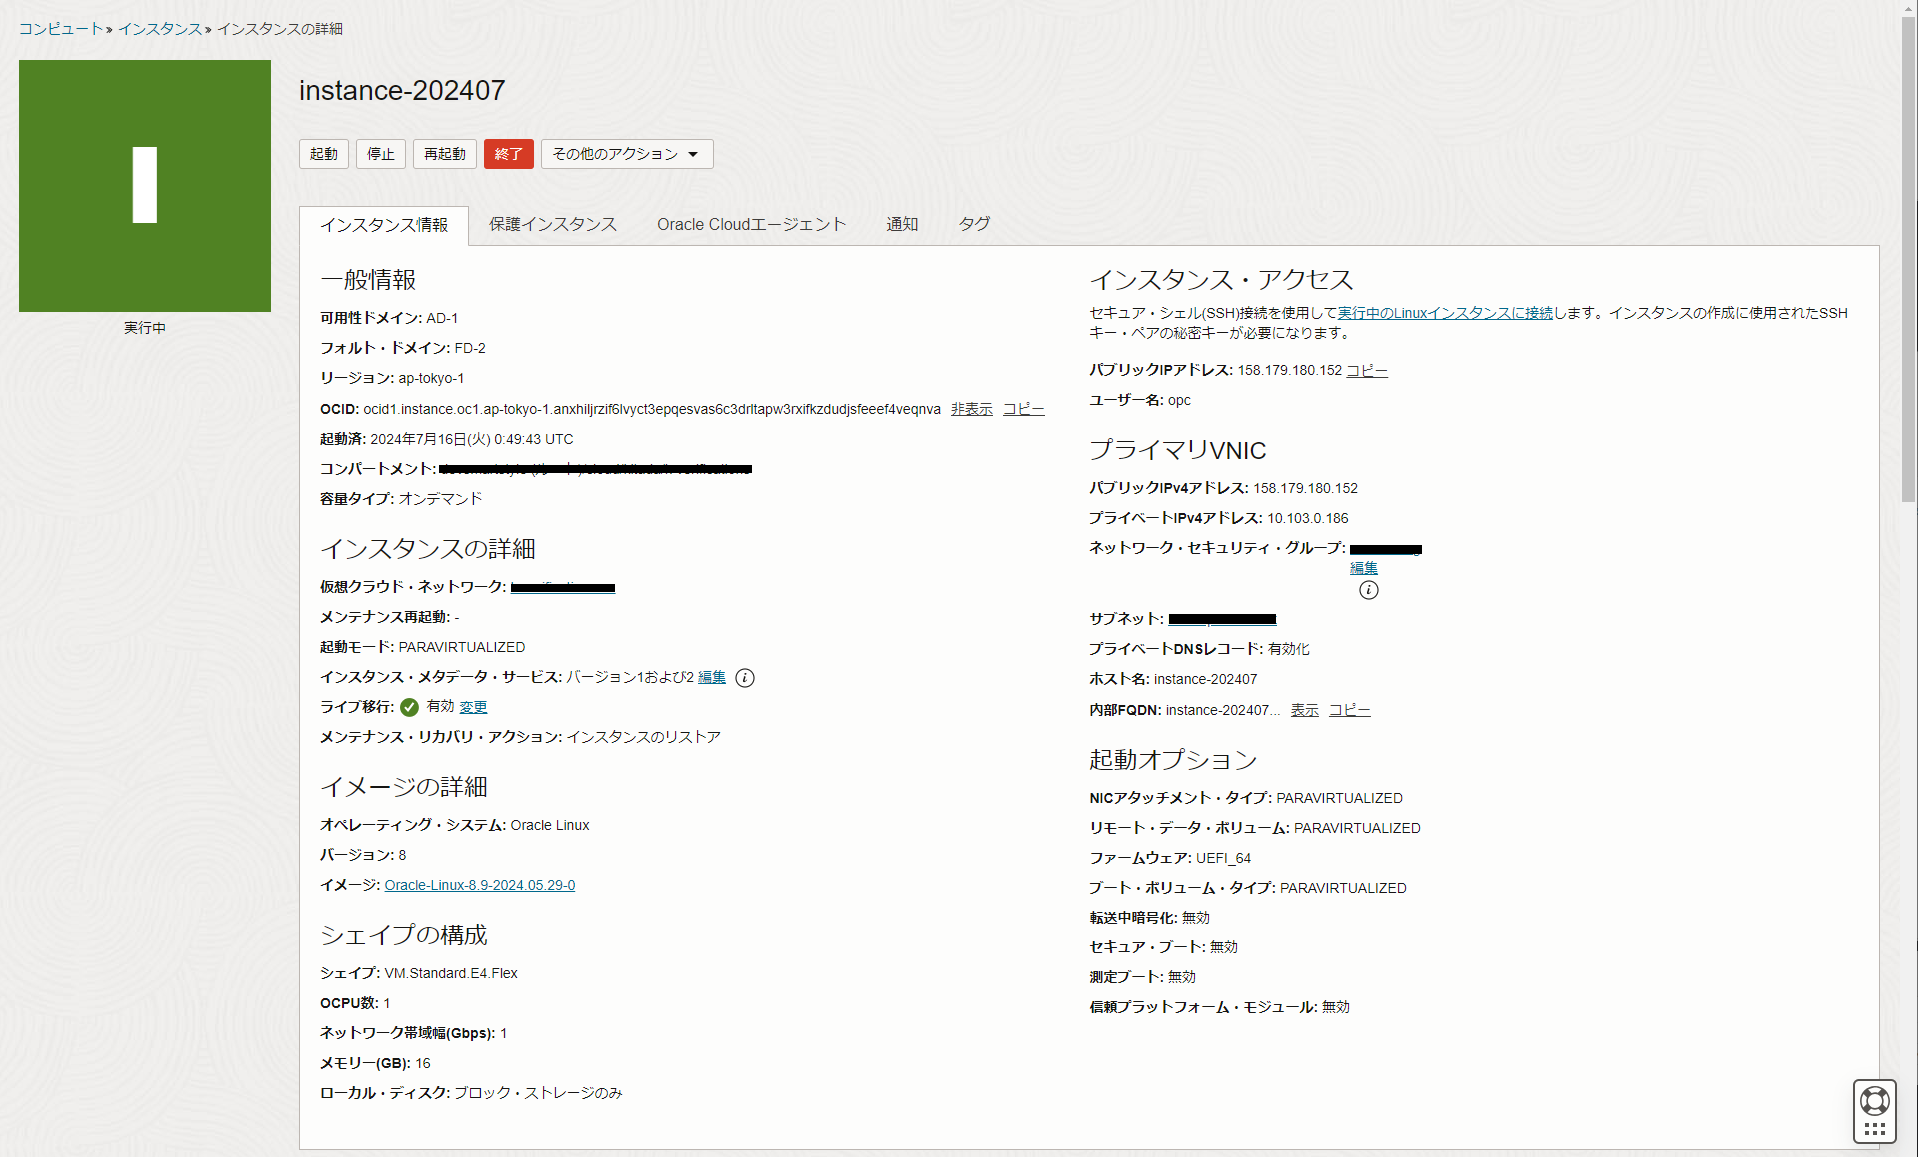Click private IPv4 value 10.103.0.186
Viewport: 1918px width, 1157px height.
click(1308, 518)
